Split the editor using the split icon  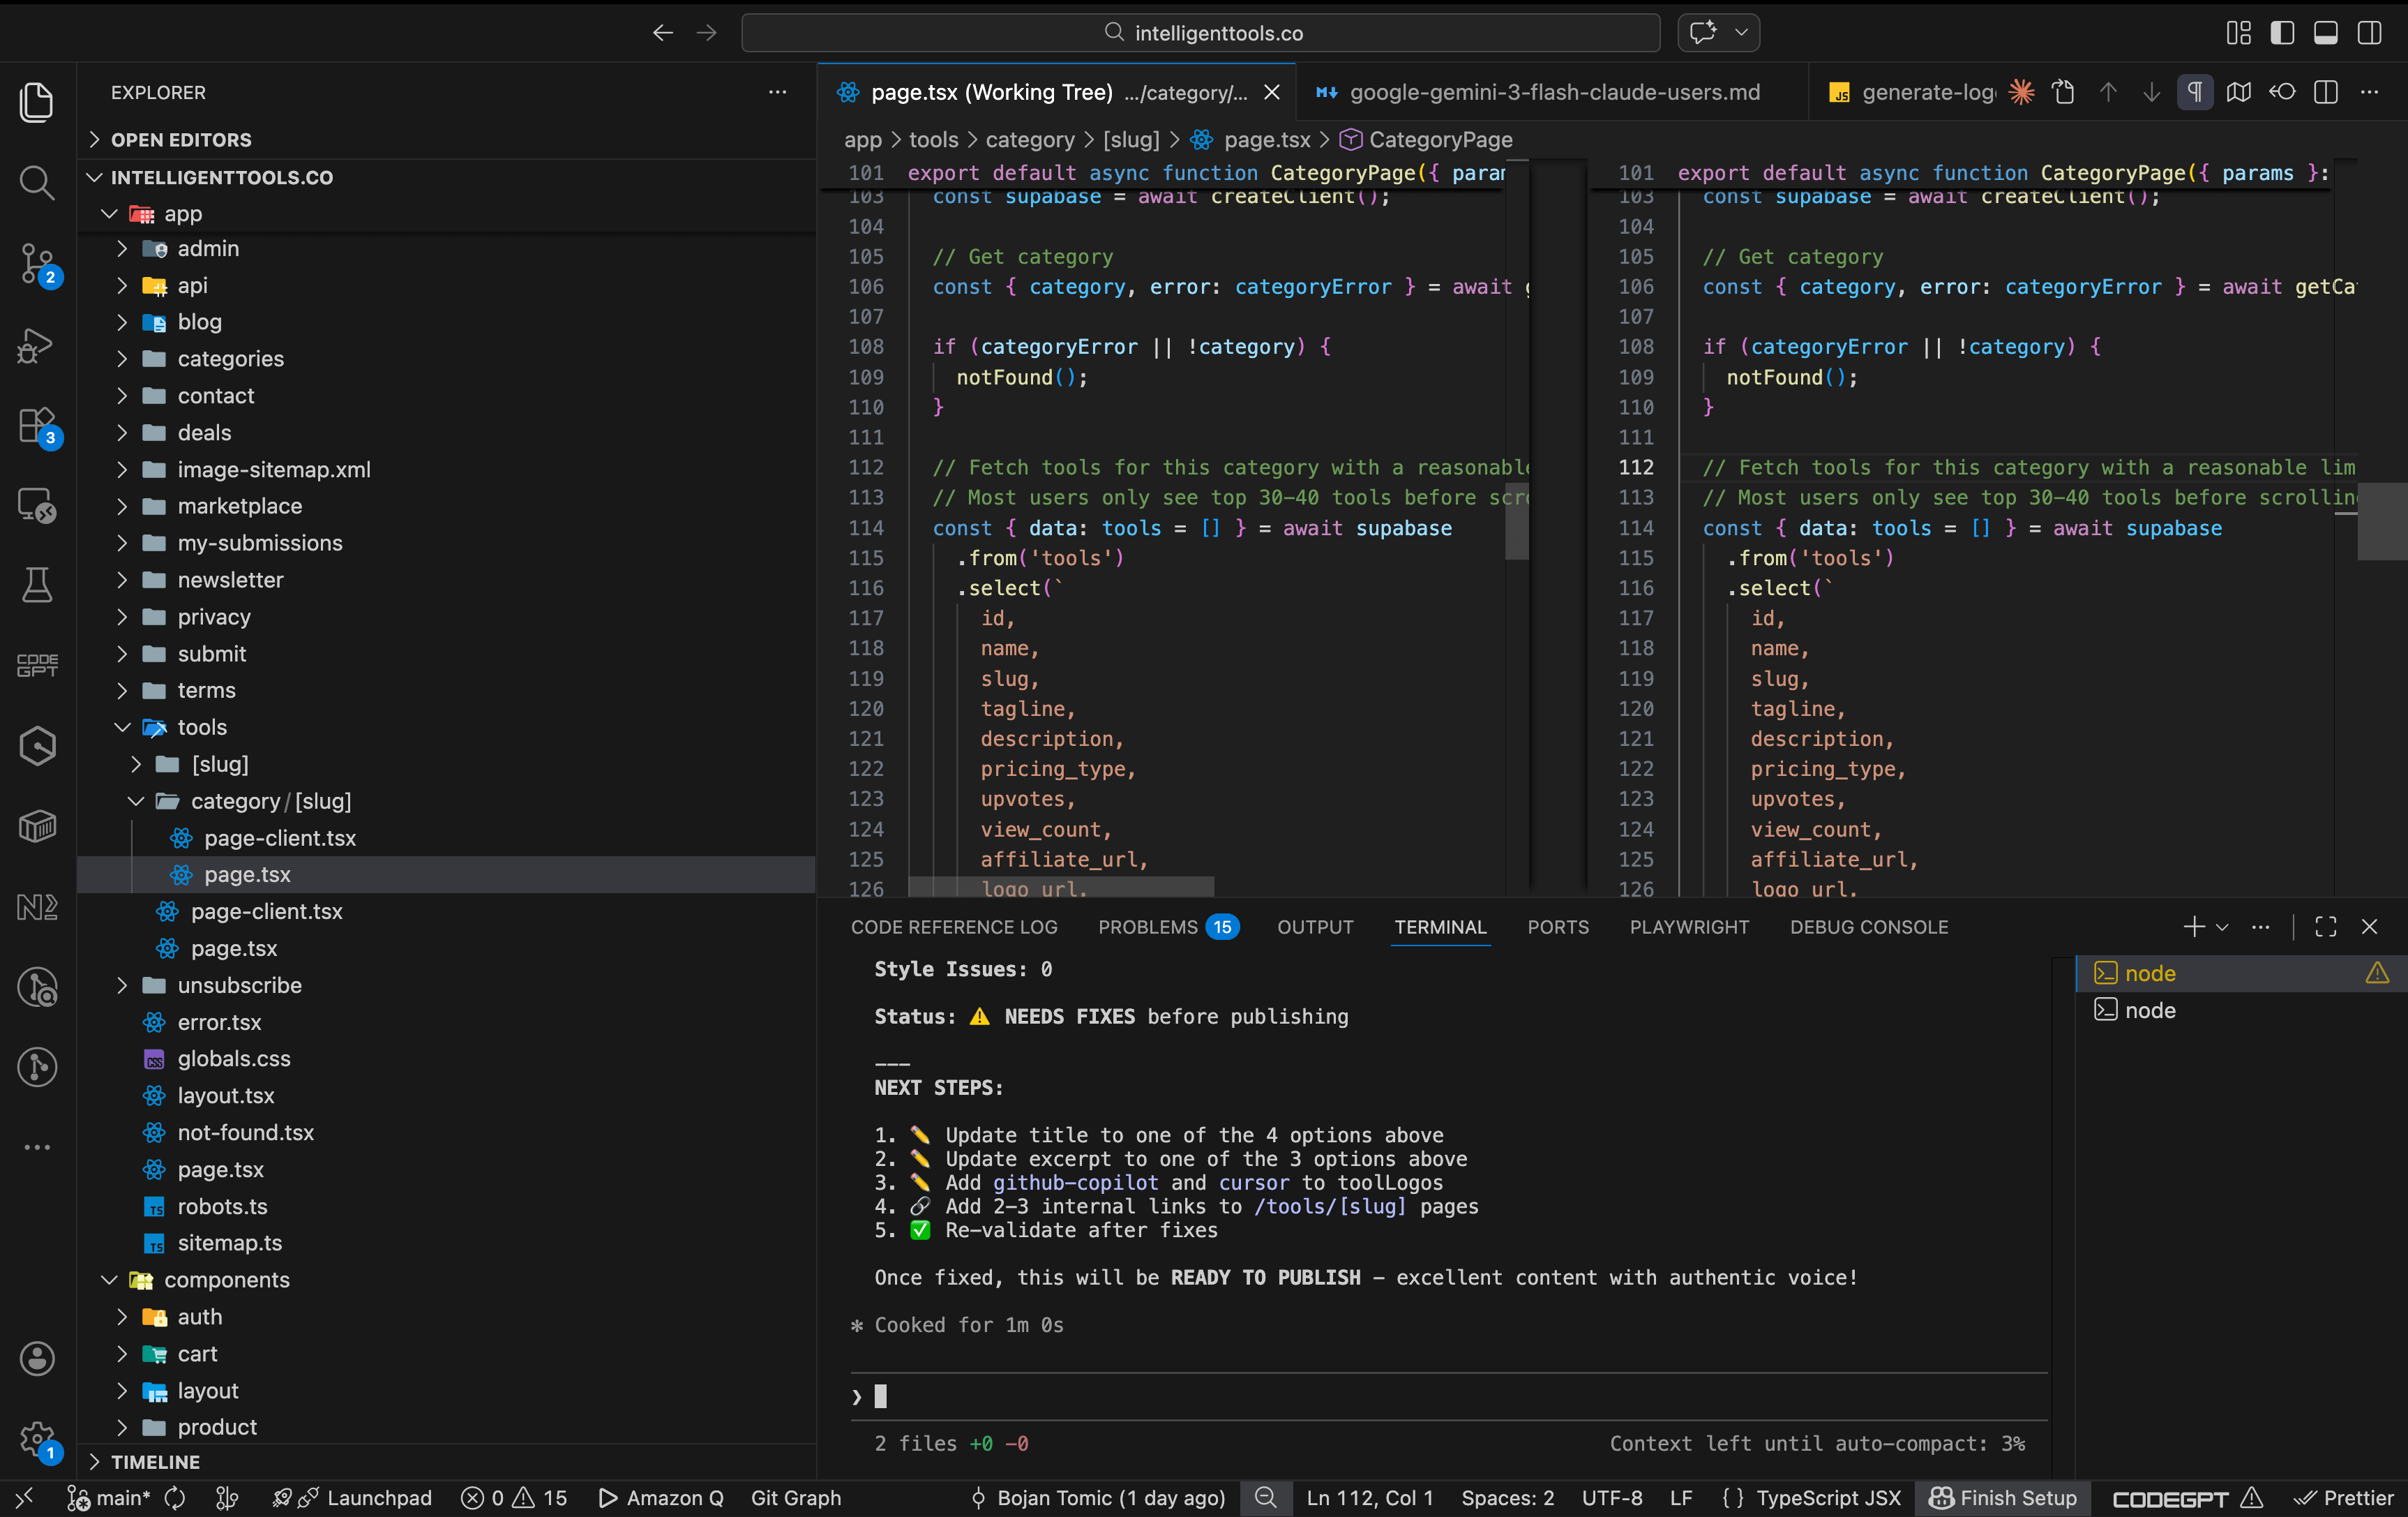2326,92
